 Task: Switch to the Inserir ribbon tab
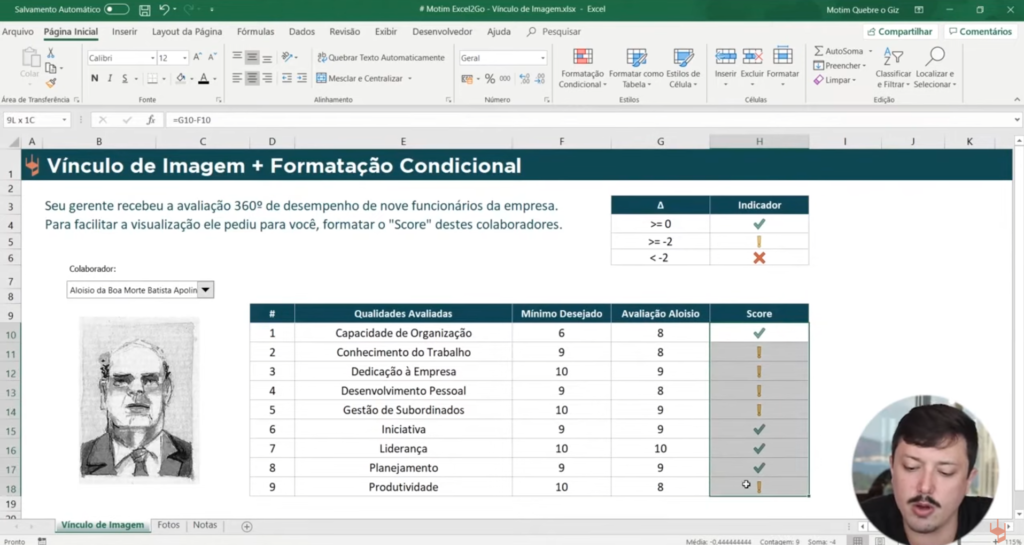[x=125, y=31]
